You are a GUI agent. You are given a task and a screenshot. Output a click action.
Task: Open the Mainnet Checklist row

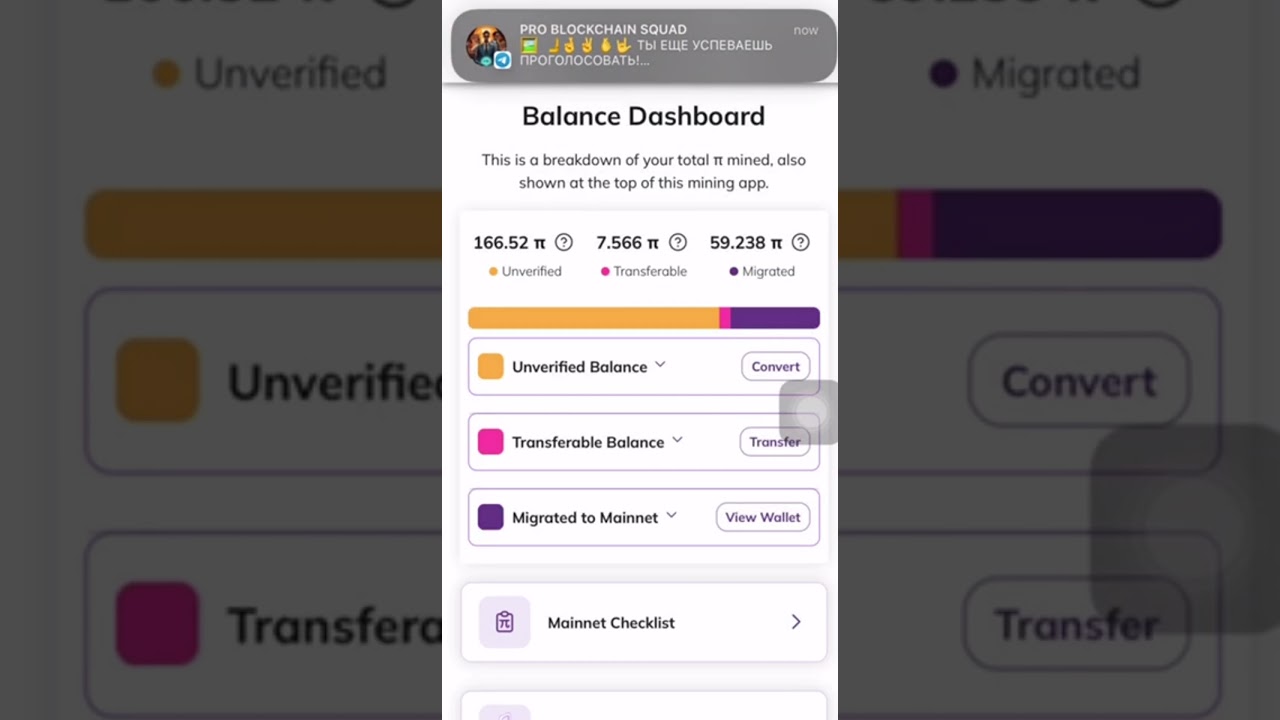pos(644,622)
